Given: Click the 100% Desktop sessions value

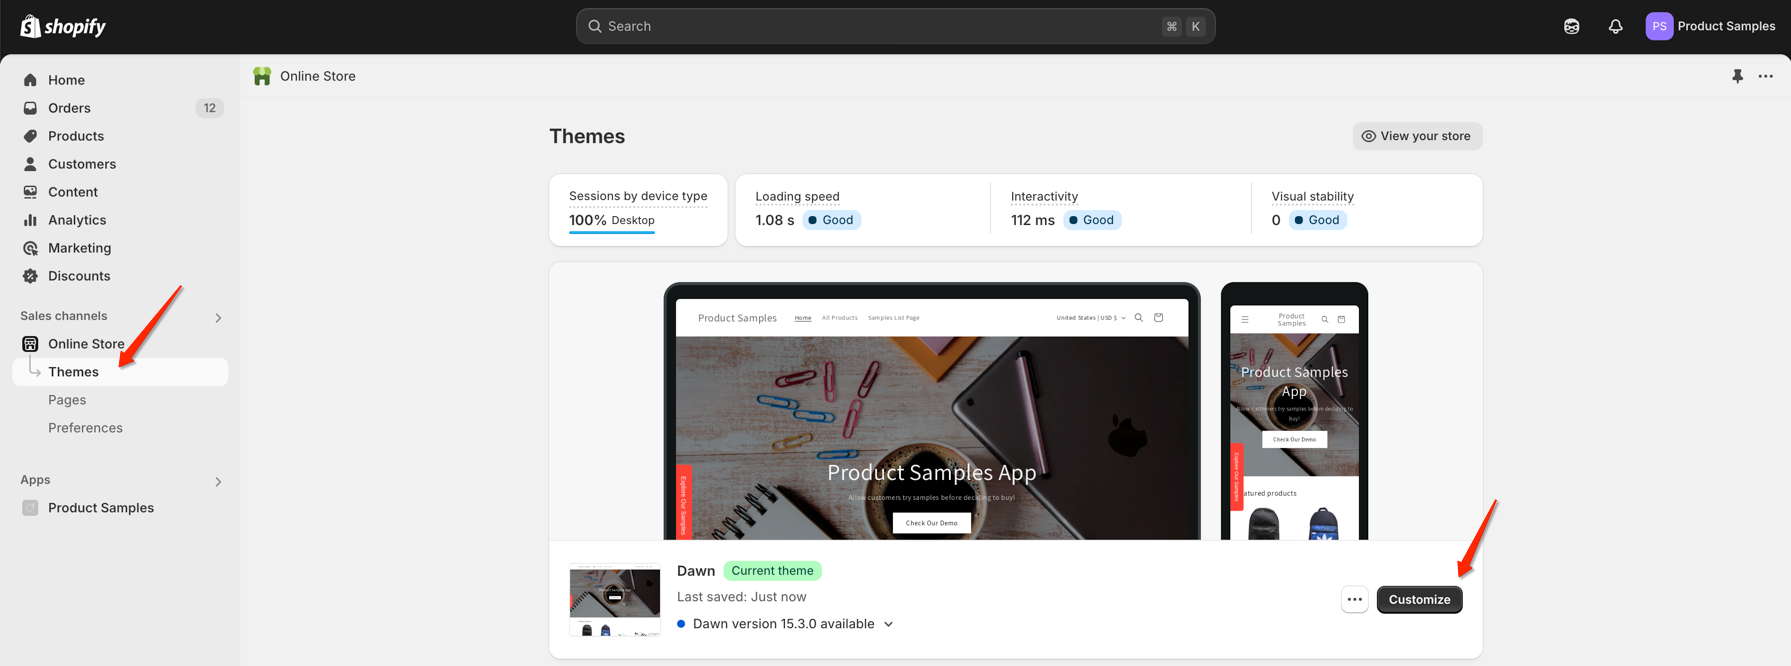Looking at the screenshot, I should (612, 220).
